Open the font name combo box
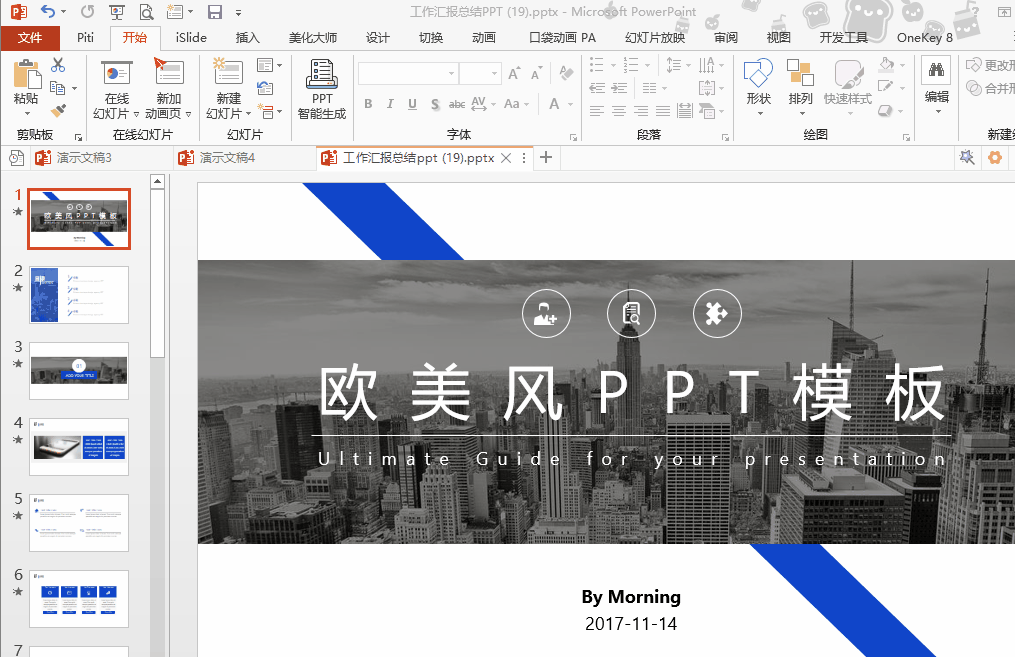This screenshot has height=657, width=1015. coord(408,73)
